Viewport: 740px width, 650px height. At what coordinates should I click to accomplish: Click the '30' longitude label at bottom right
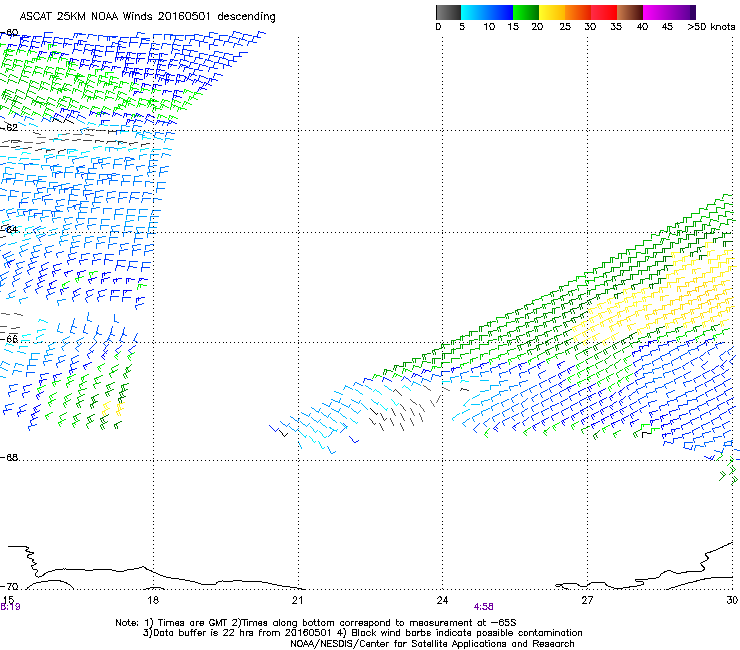(732, 600)
